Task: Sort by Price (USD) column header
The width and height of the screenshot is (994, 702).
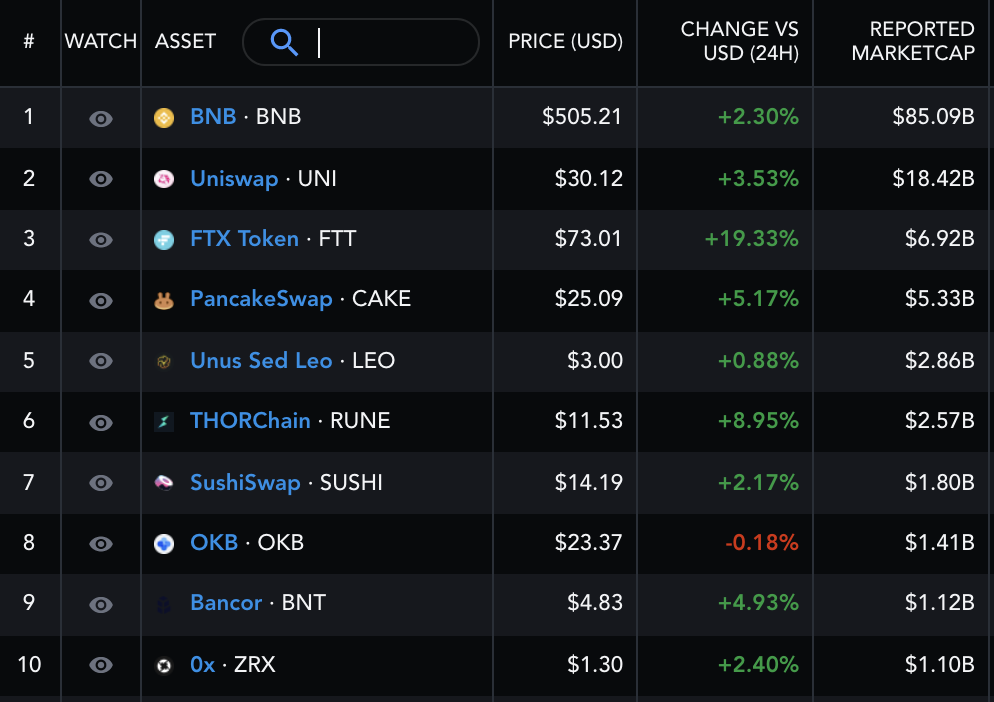Action: [x=565, y=41]
